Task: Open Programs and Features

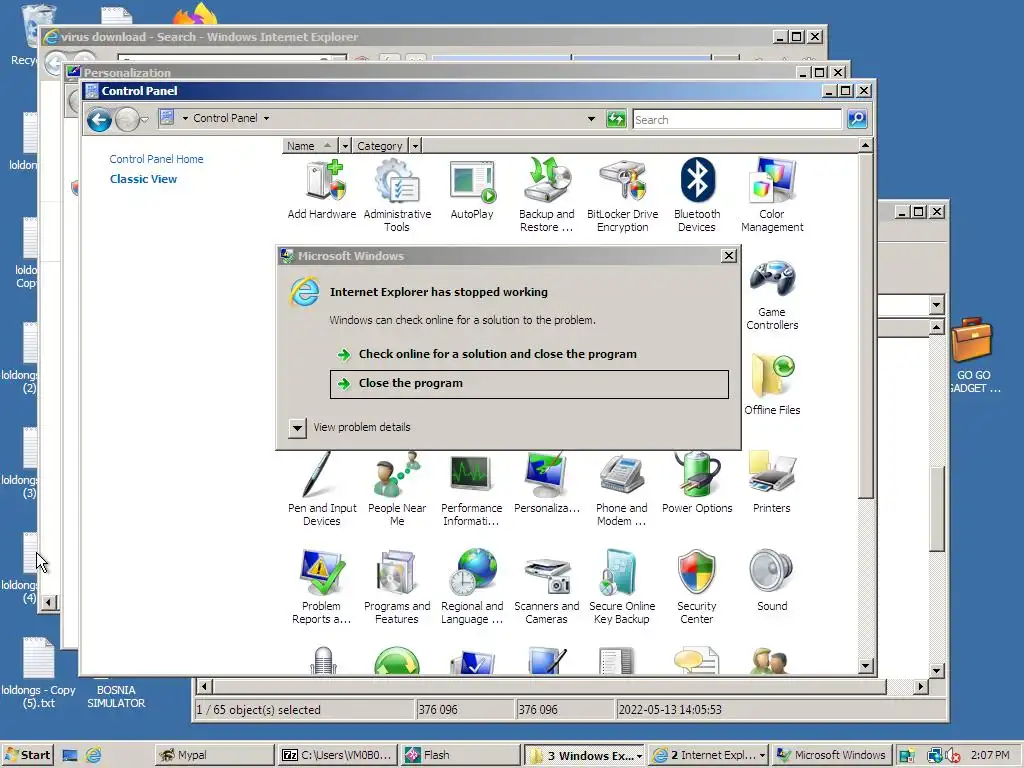Action: click(397, 586)
